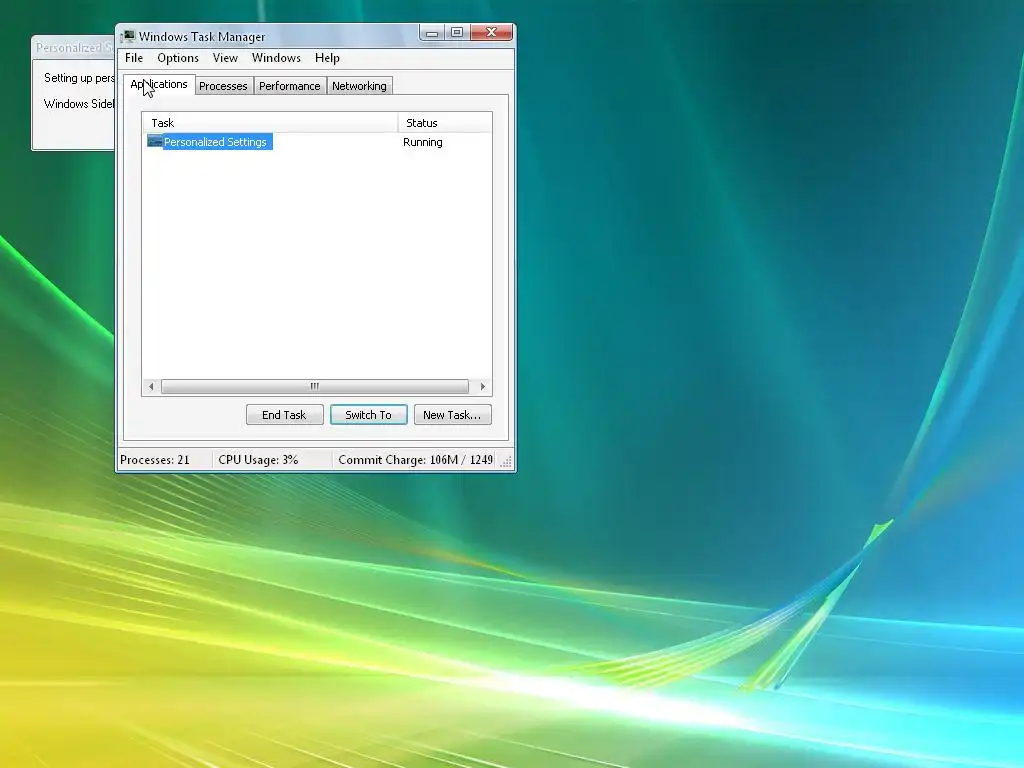
Task: Switch to the Processes tab
Action: coord(223,86)
